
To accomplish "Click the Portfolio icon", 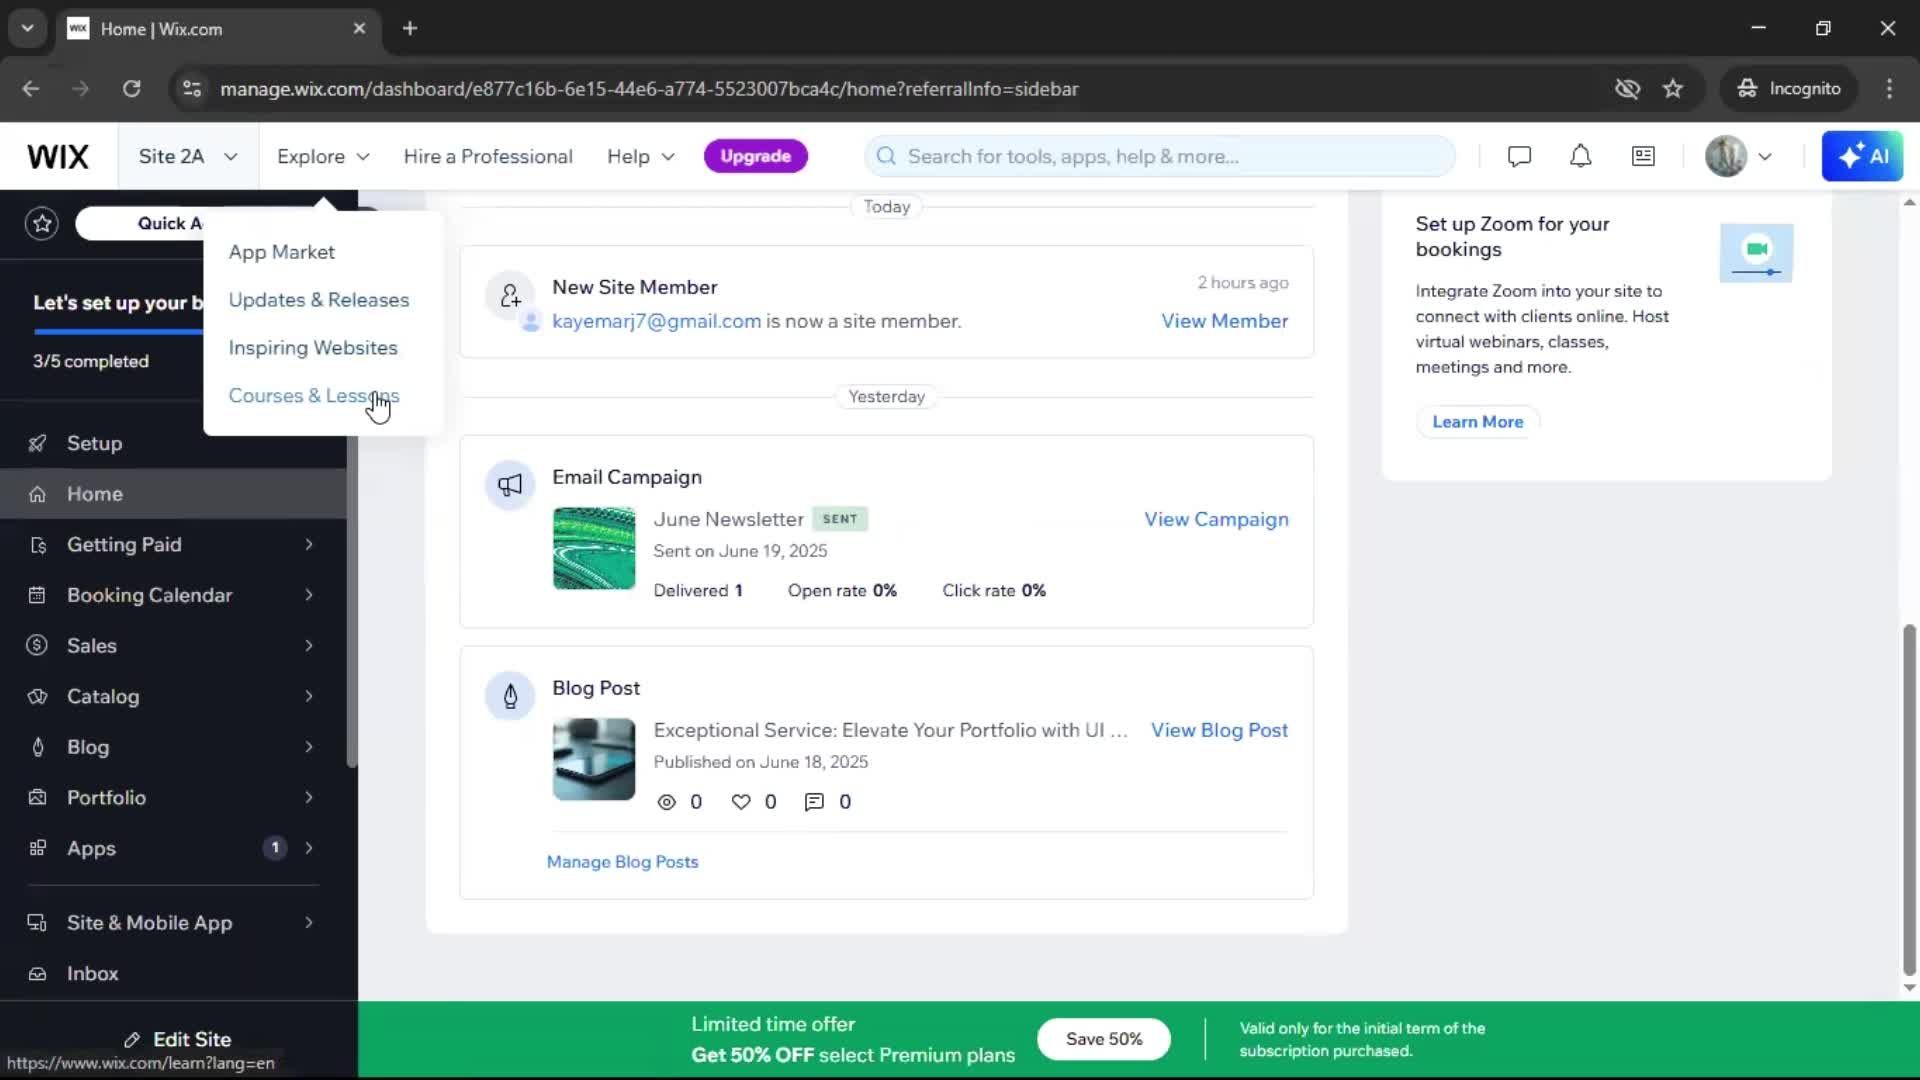I will tap(37, 797).
